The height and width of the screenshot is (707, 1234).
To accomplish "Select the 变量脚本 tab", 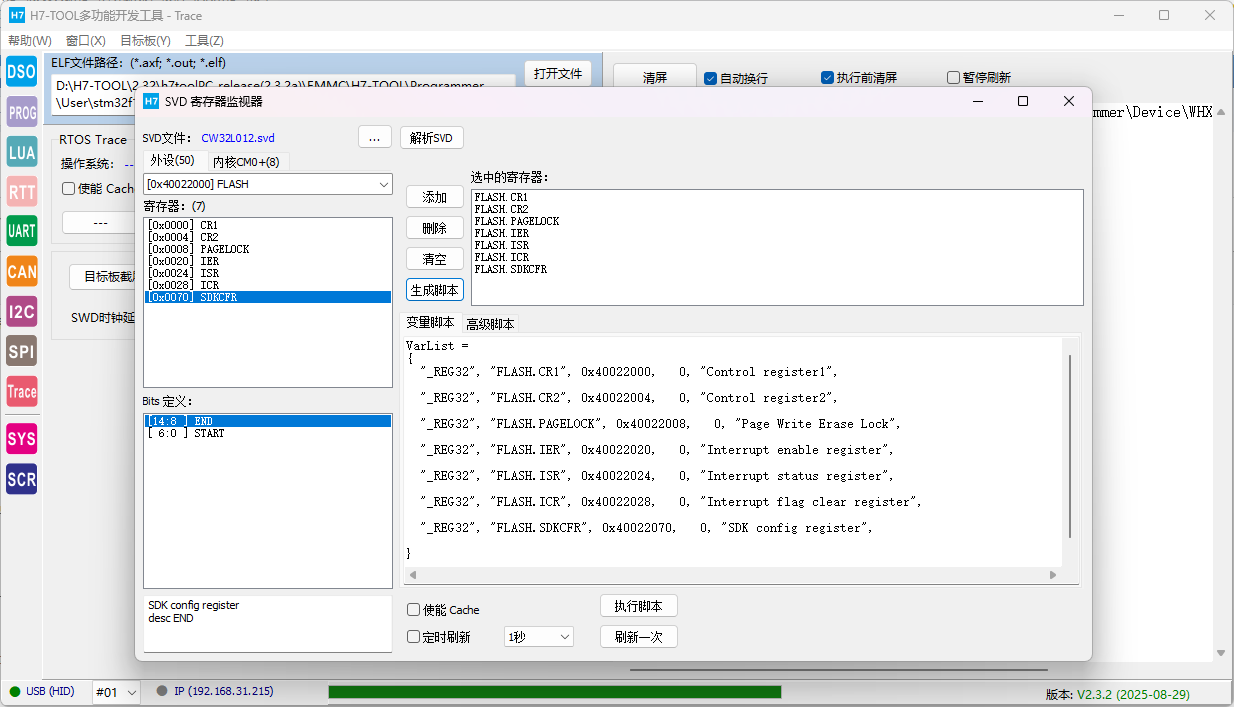I will [430, 323].
